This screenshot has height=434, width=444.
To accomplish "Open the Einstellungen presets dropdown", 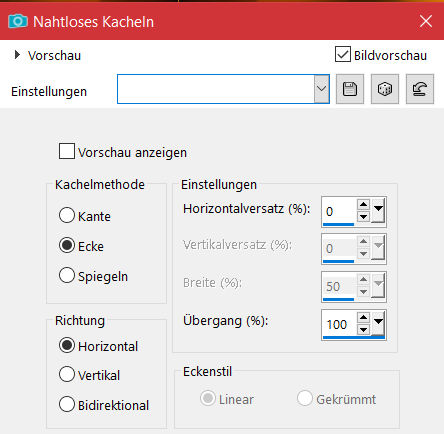I will click(322, 89).
